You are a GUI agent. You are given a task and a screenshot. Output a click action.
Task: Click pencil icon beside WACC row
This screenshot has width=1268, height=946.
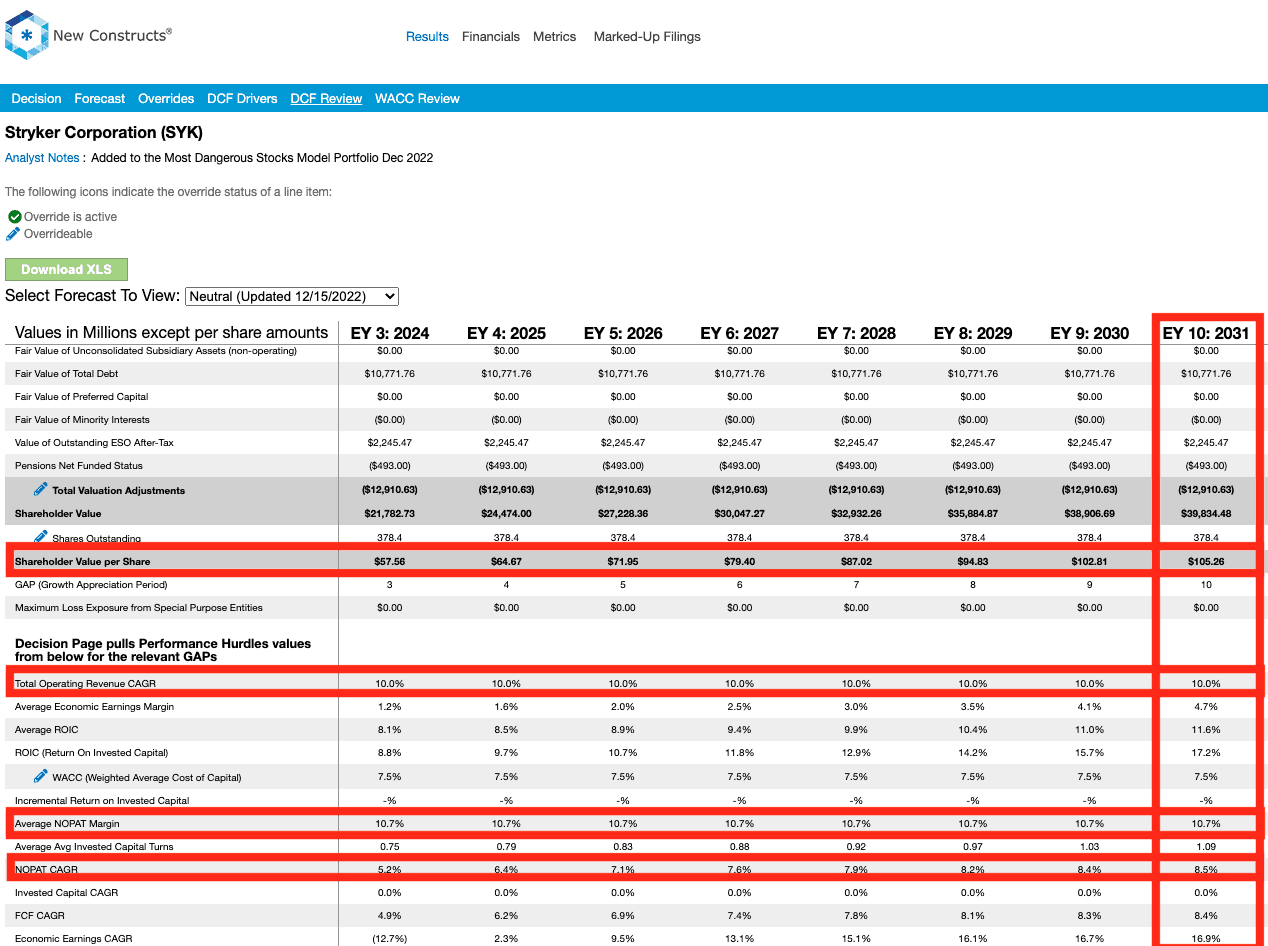pyautogui.click(x=41, y=776)
